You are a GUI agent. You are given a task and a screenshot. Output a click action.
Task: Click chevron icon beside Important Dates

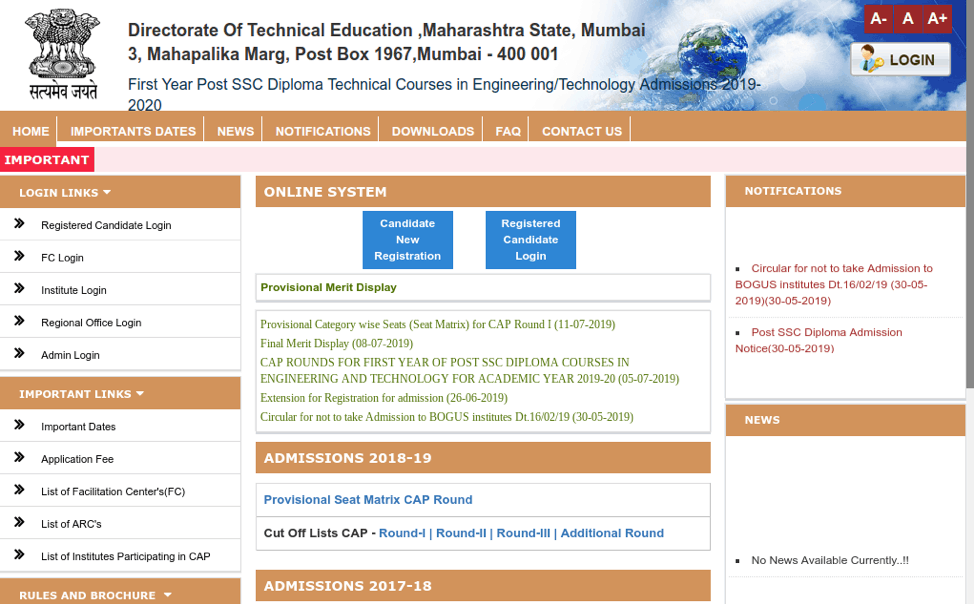pyautogui.click(x=19, y=425)
